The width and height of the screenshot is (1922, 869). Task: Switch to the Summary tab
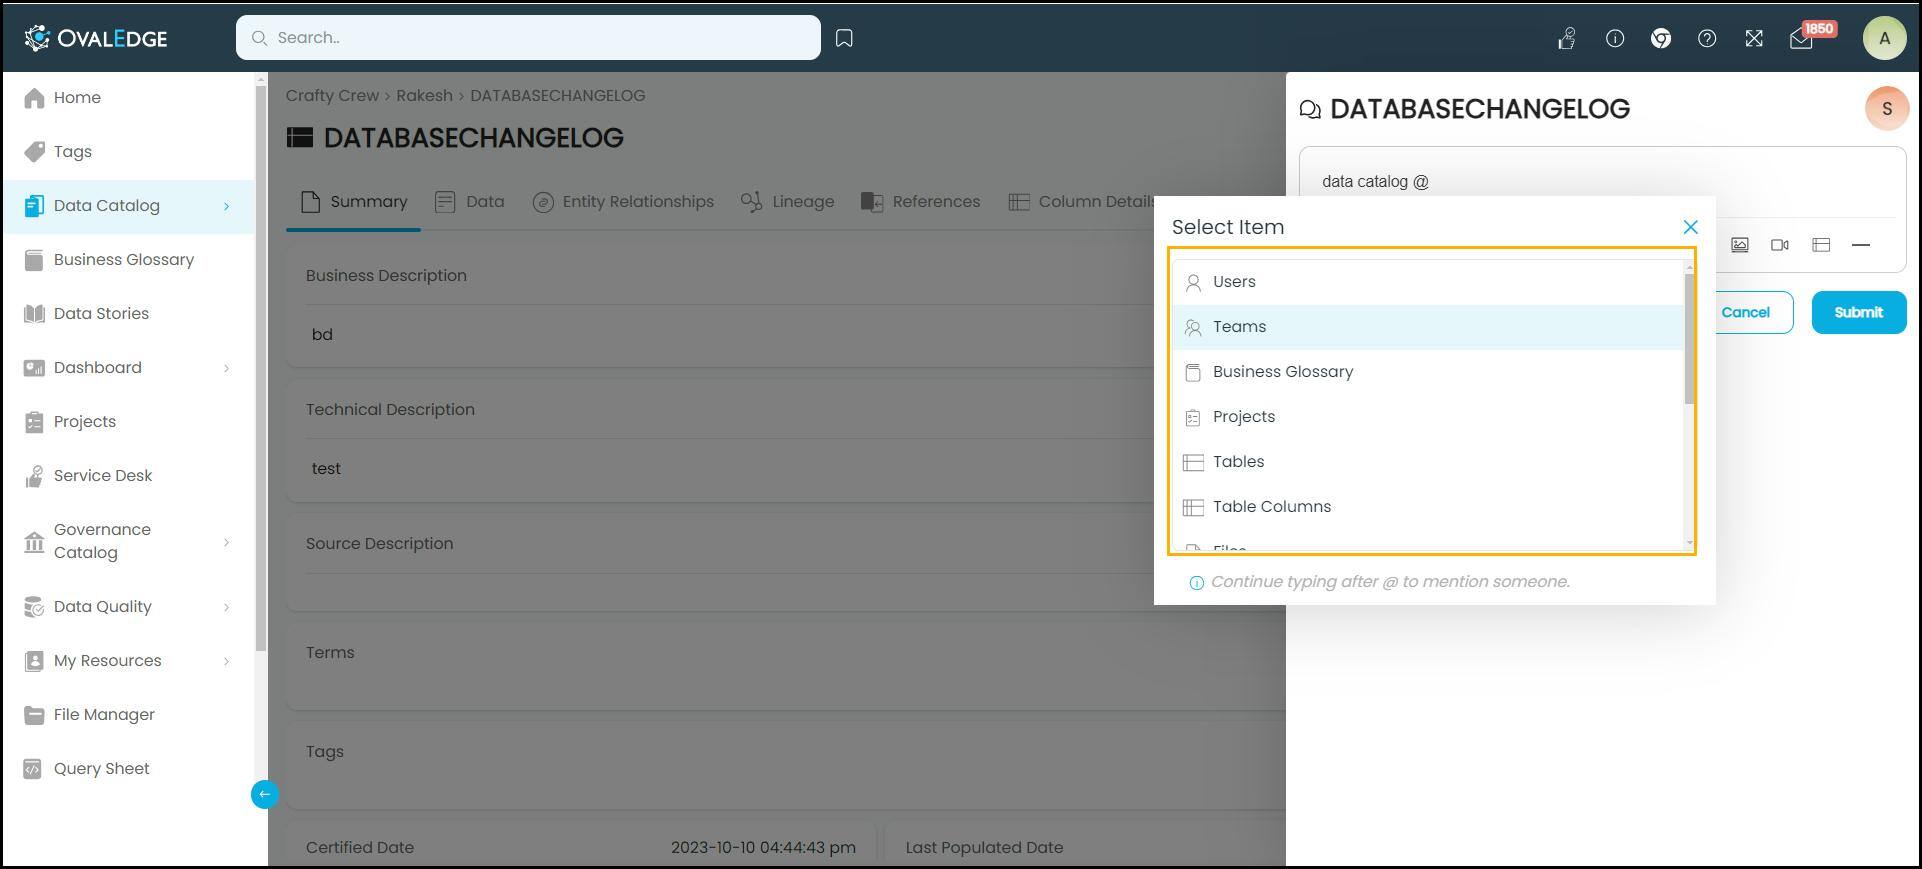(354, 202)
